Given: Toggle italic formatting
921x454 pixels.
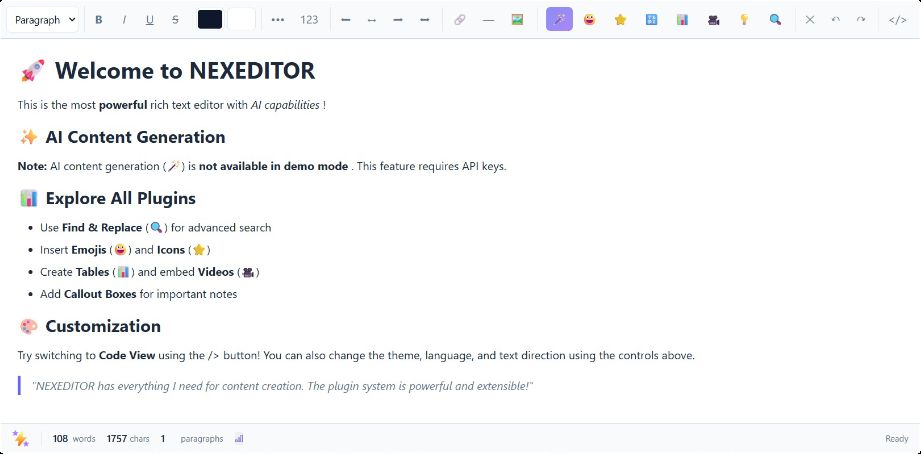Looking at the screenshot, I should (x=124, y=19).
